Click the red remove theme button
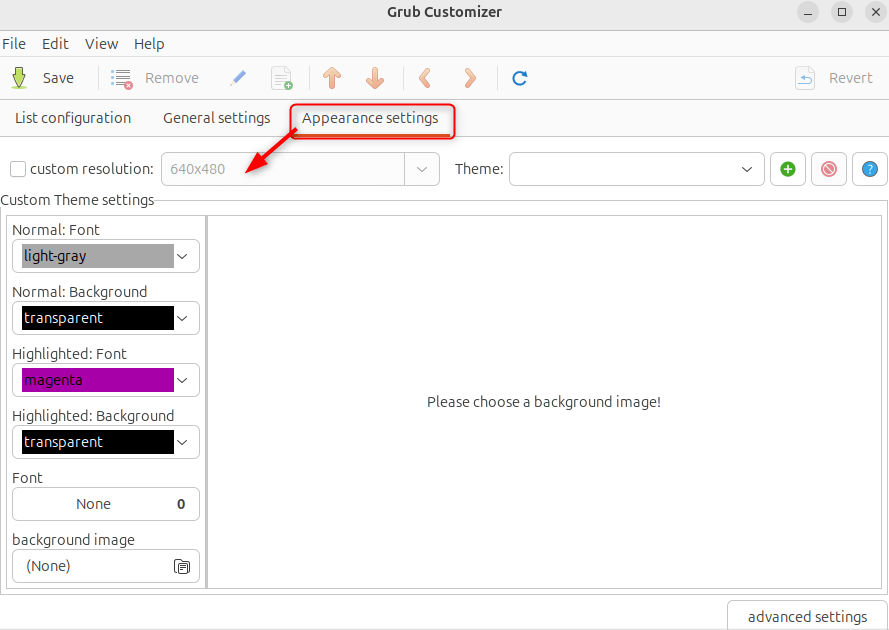The image size is (889, 630). 828,169
